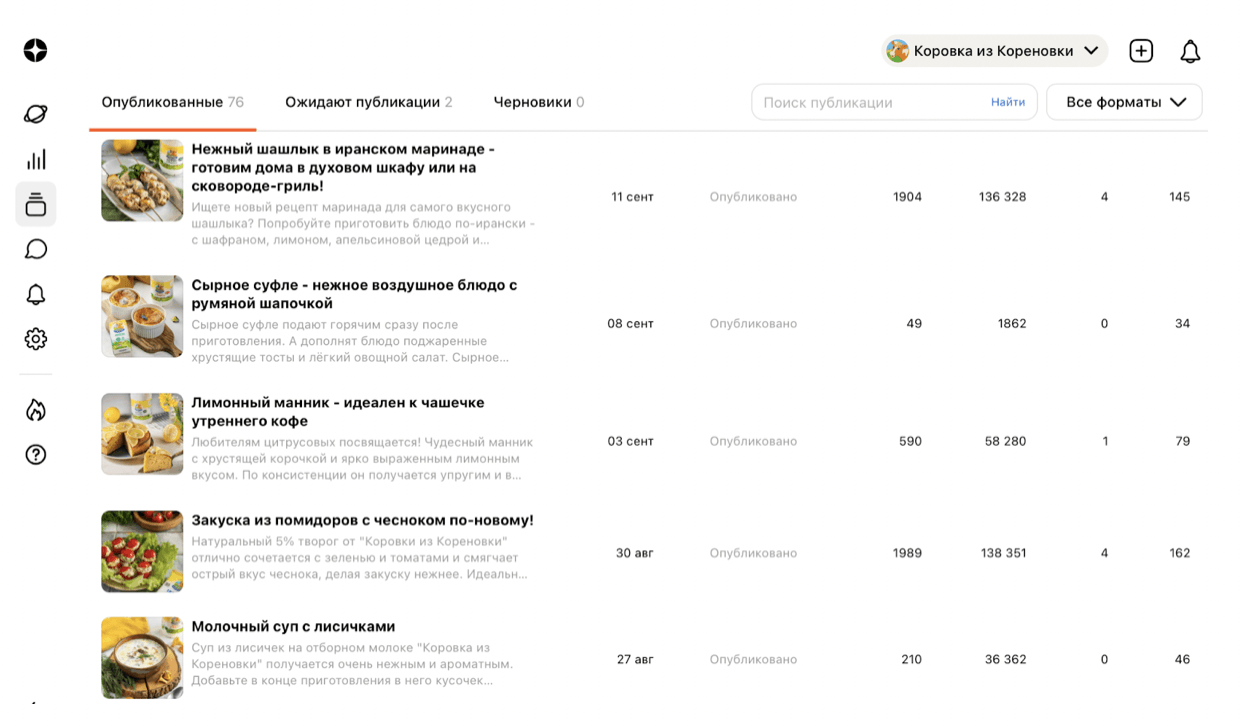Open statistics bar chart icon
1240x728 pixels.
pyautogui.click(x=36, y=159)
